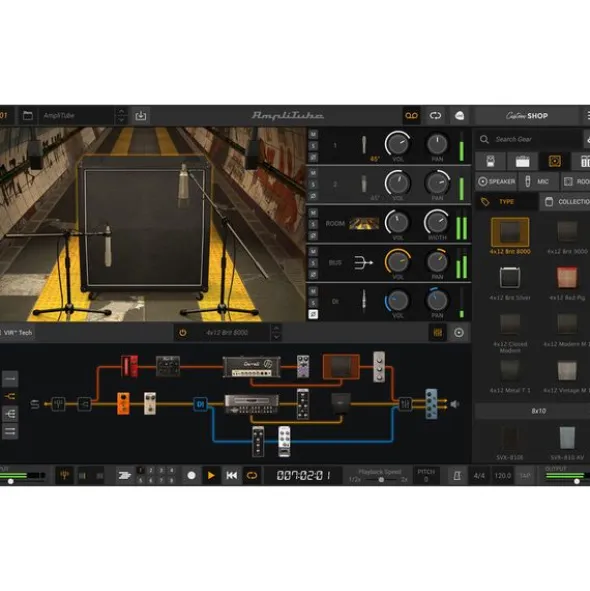Step cabinet selection with the up/down arrows
The width and height of the screenshot is (590, 591).
[x=276, y=332]
